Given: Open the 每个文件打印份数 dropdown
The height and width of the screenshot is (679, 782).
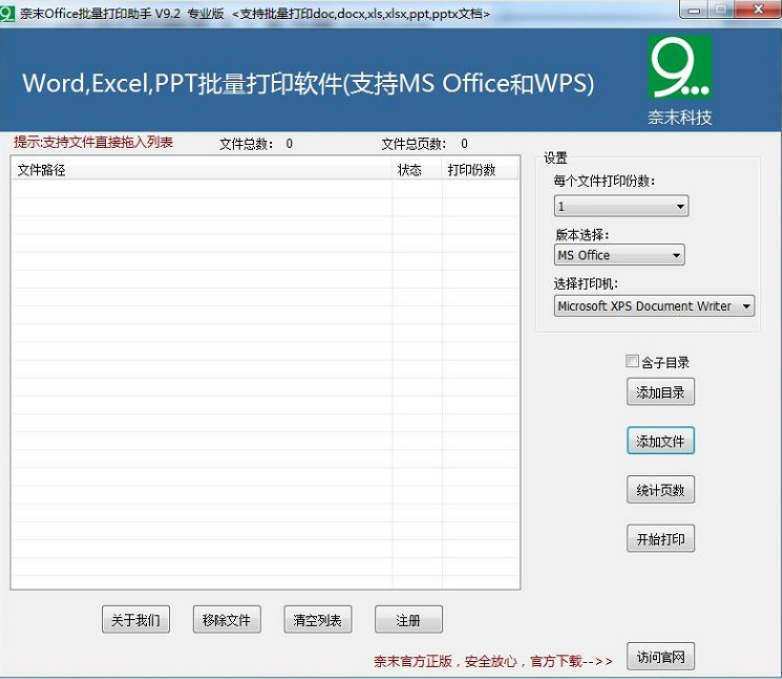Looking at the screenshot, I should [x=621, y=206].
